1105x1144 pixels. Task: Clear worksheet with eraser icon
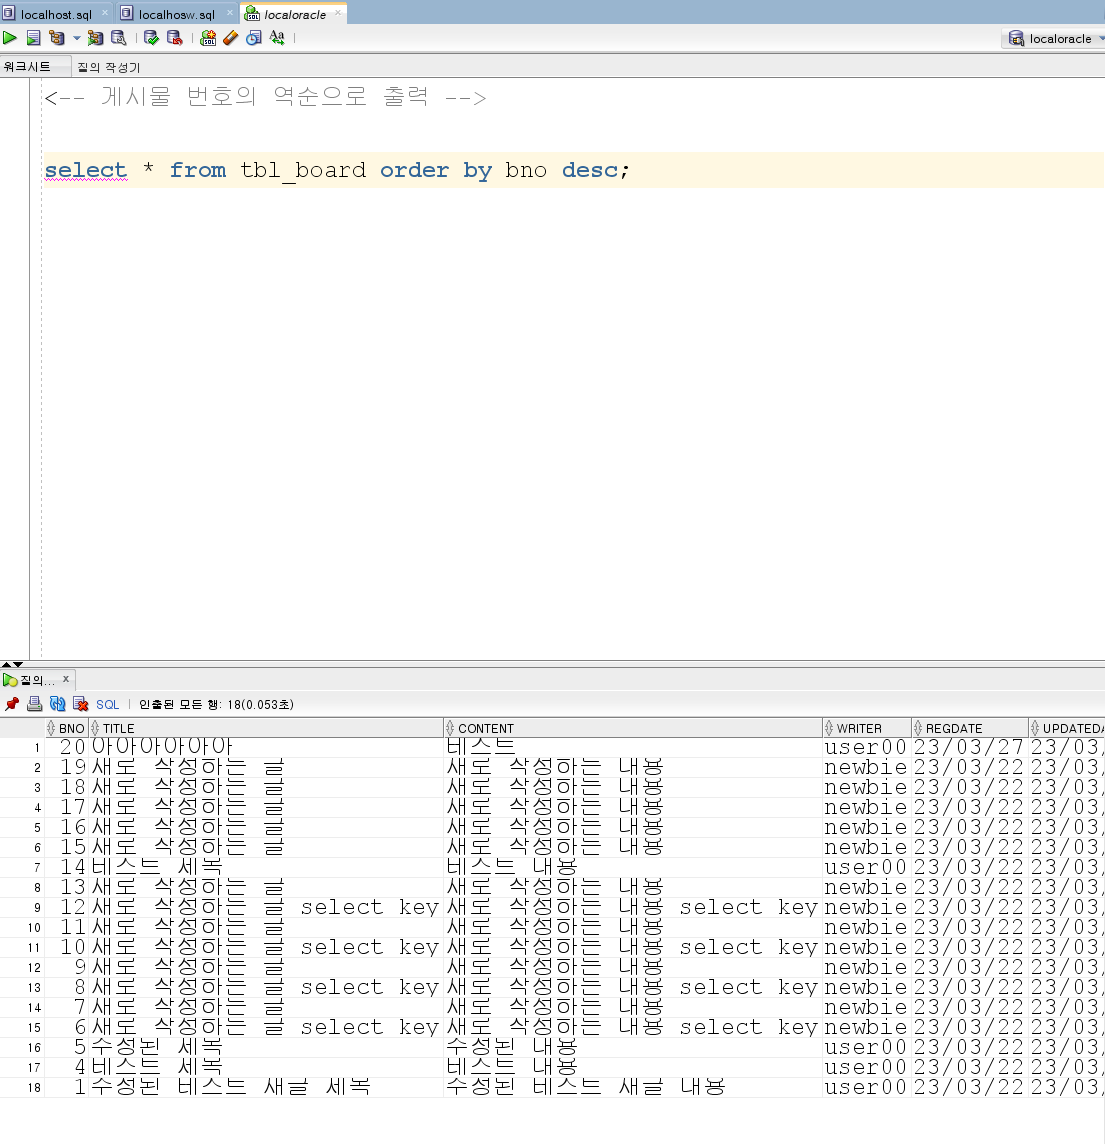pyautogui.click(x=230, y=38)
